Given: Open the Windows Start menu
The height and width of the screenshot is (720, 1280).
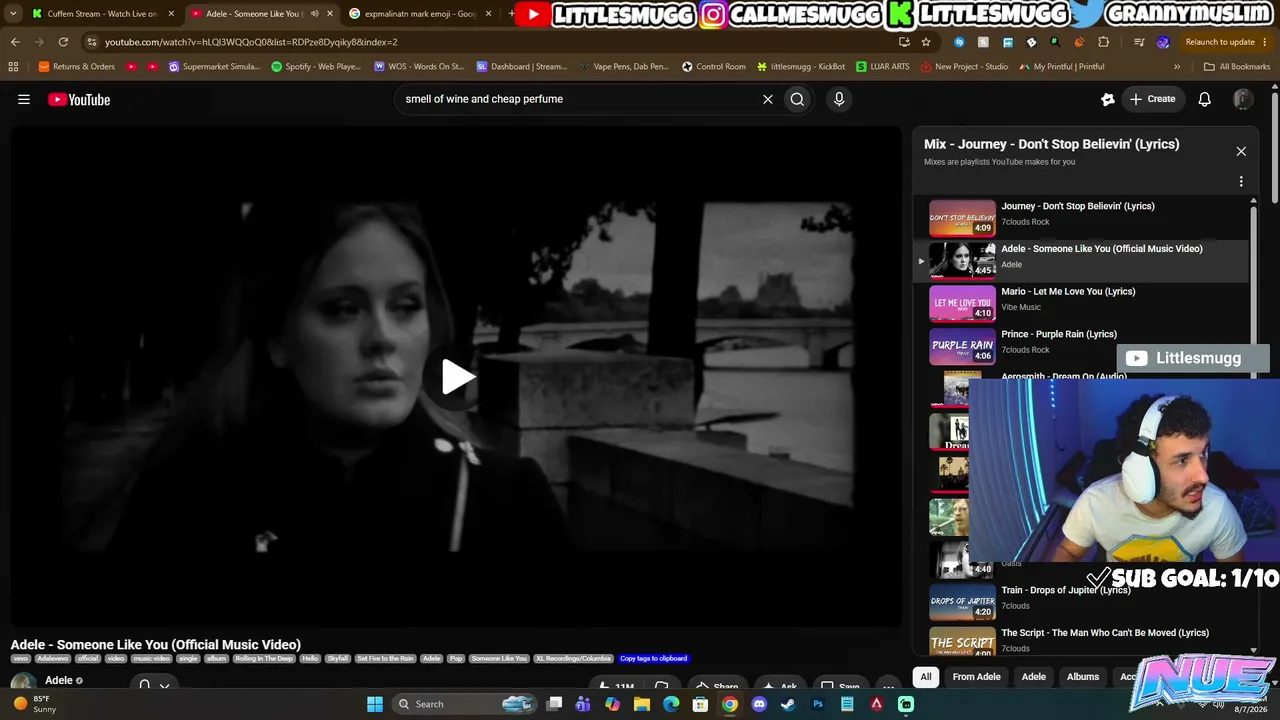Looking at the screenshot, I should coord(375,704).
